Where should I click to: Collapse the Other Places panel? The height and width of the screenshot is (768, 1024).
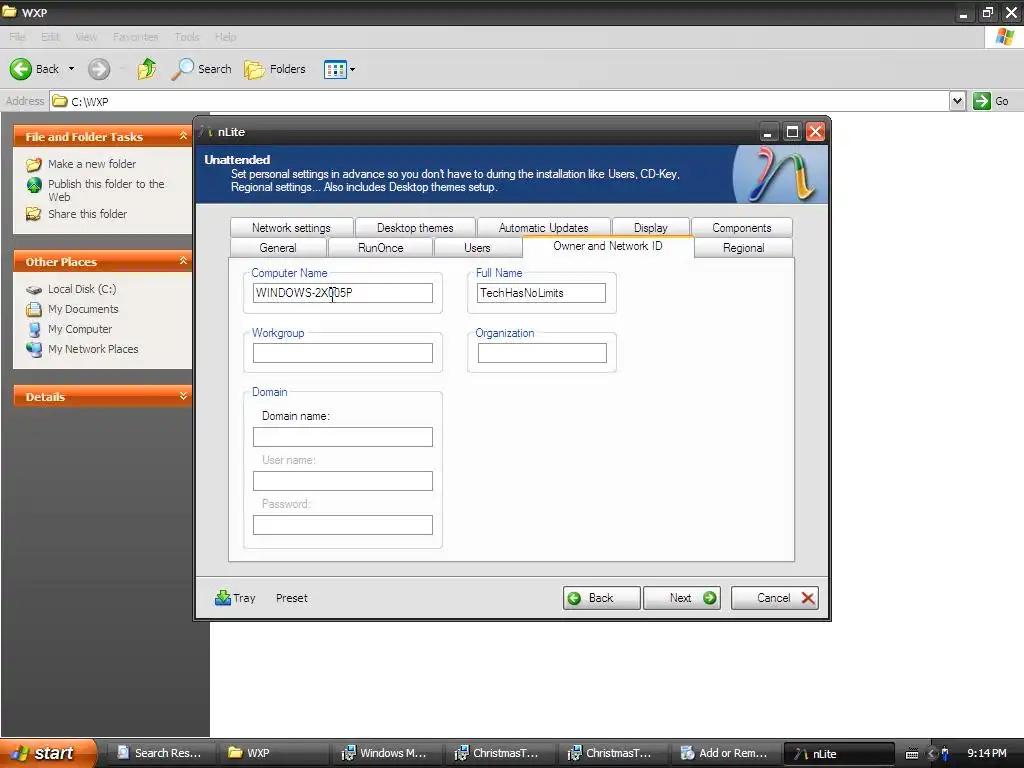tap(183, 261)
